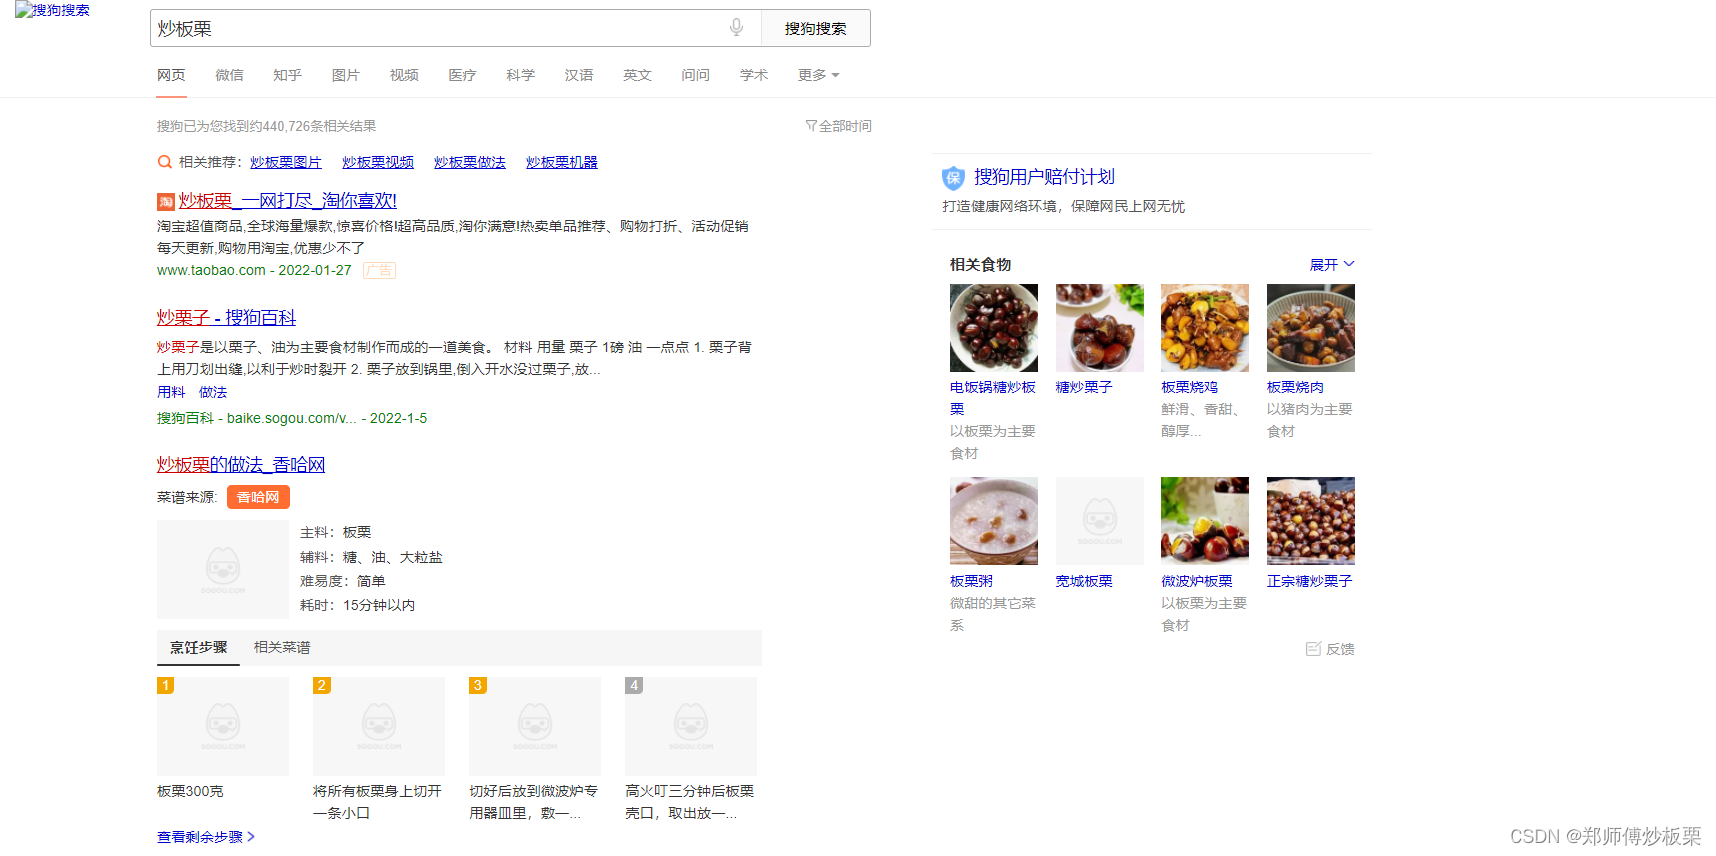The height and width of the screenshot is (856, 1716).
Task: Click the orange 香哈网 source badge
Action: click(x=258, y=497)
